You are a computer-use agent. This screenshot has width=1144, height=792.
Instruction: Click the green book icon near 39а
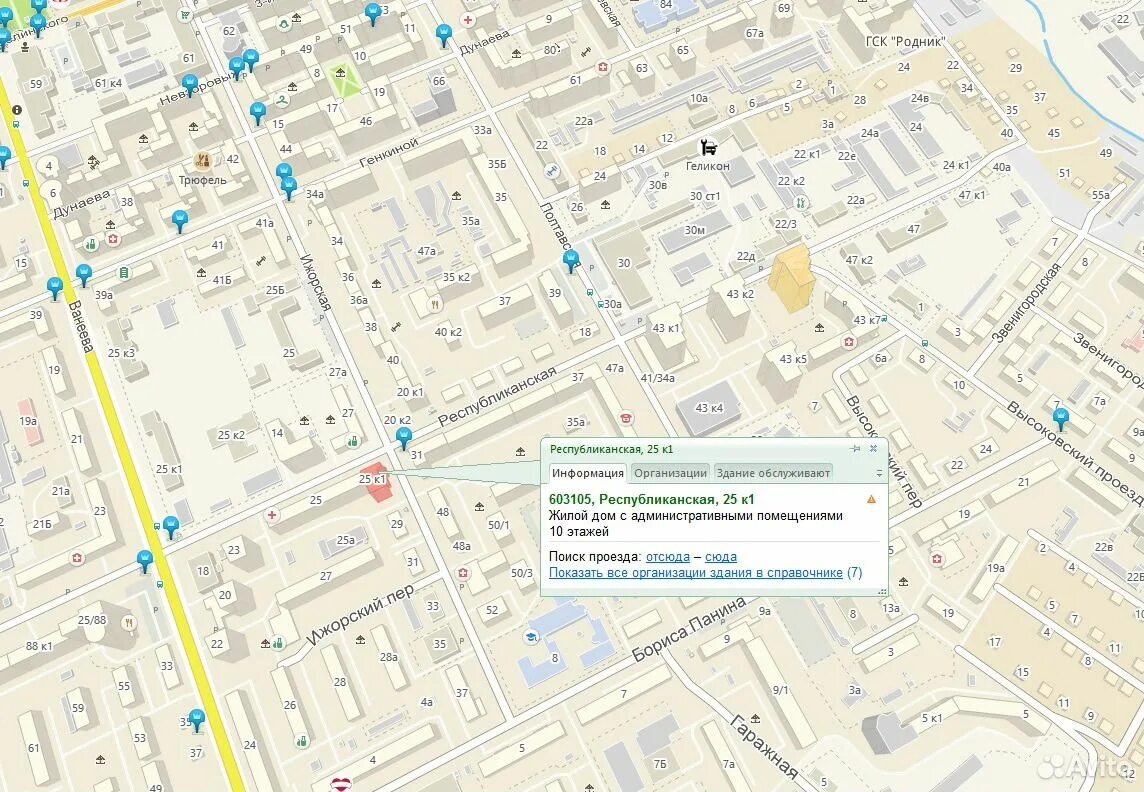(124, 273)
